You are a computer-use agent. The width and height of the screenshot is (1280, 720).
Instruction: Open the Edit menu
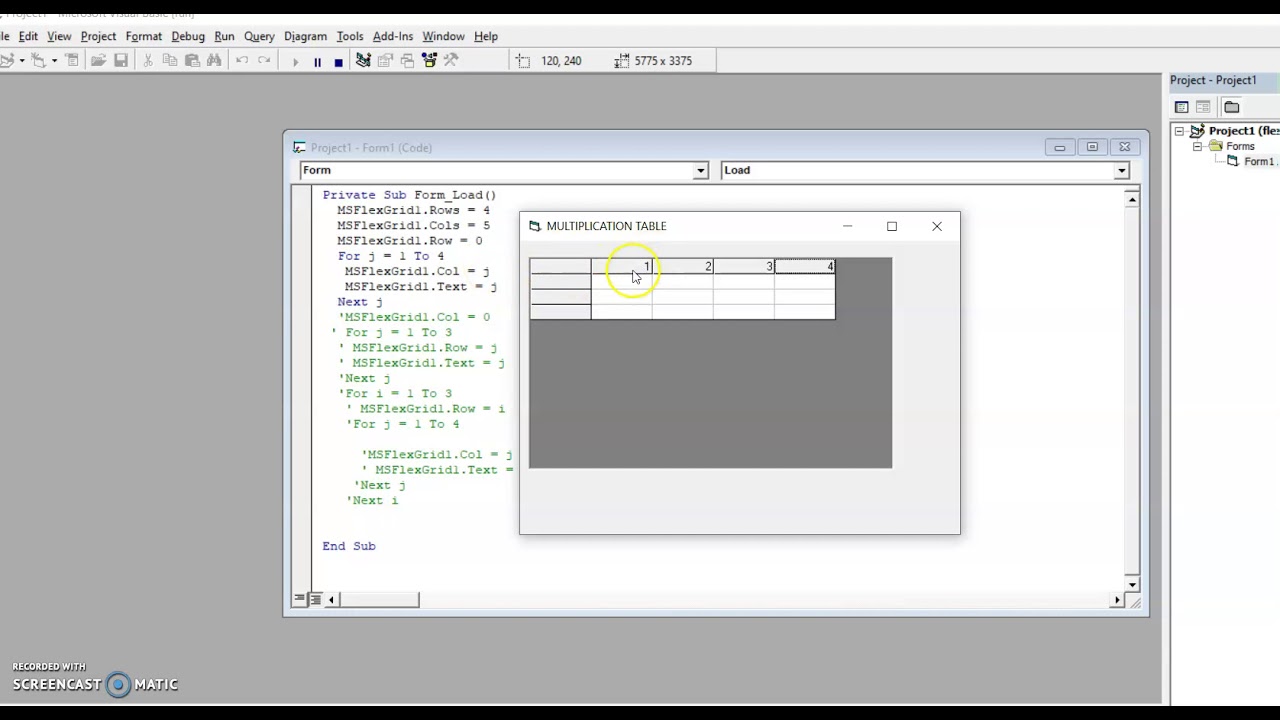click(28, 36)
